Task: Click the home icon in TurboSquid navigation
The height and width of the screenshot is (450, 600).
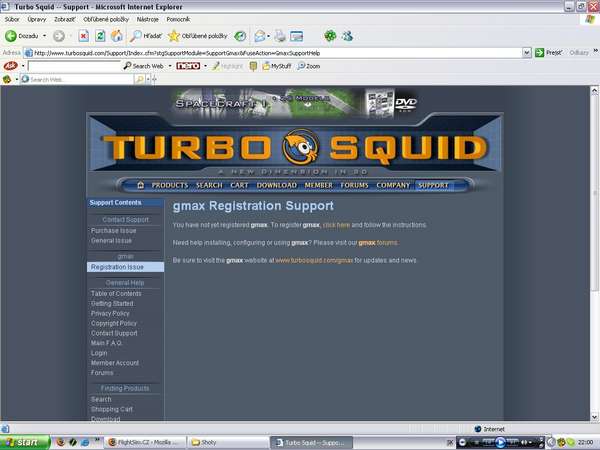Action: (x=140, y=185)
